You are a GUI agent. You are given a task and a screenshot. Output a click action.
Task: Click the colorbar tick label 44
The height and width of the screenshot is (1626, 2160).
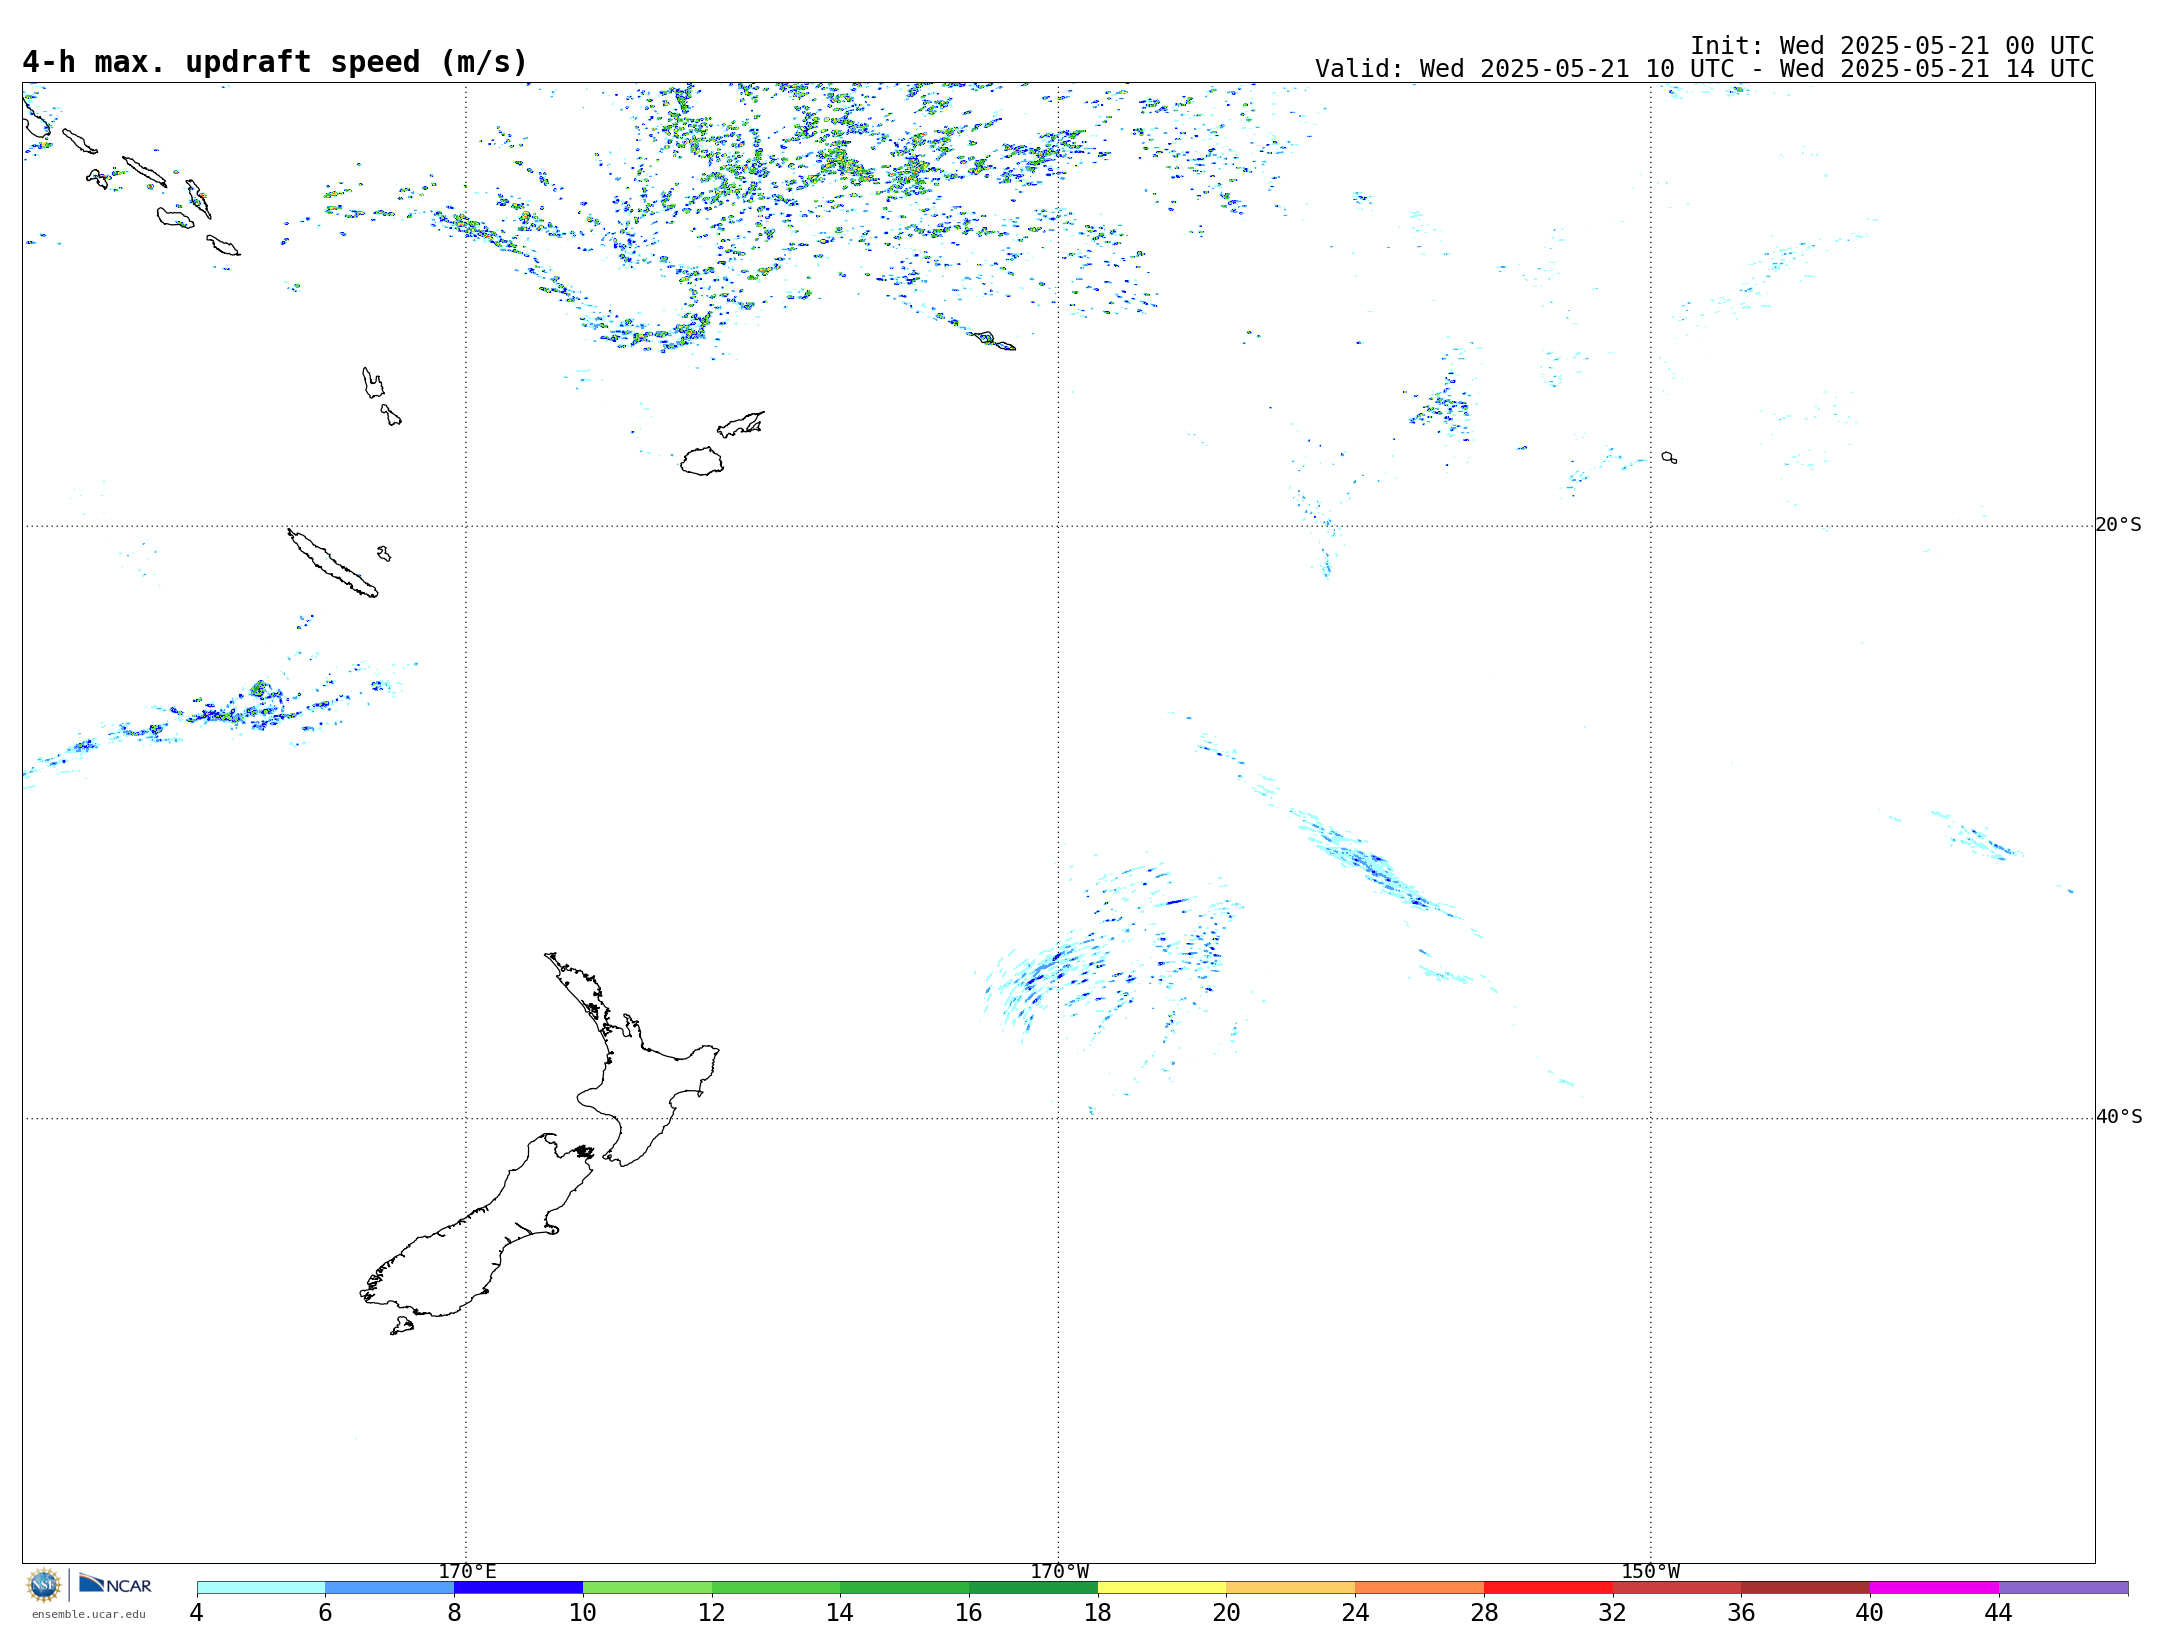(x=1999, y=1612)
